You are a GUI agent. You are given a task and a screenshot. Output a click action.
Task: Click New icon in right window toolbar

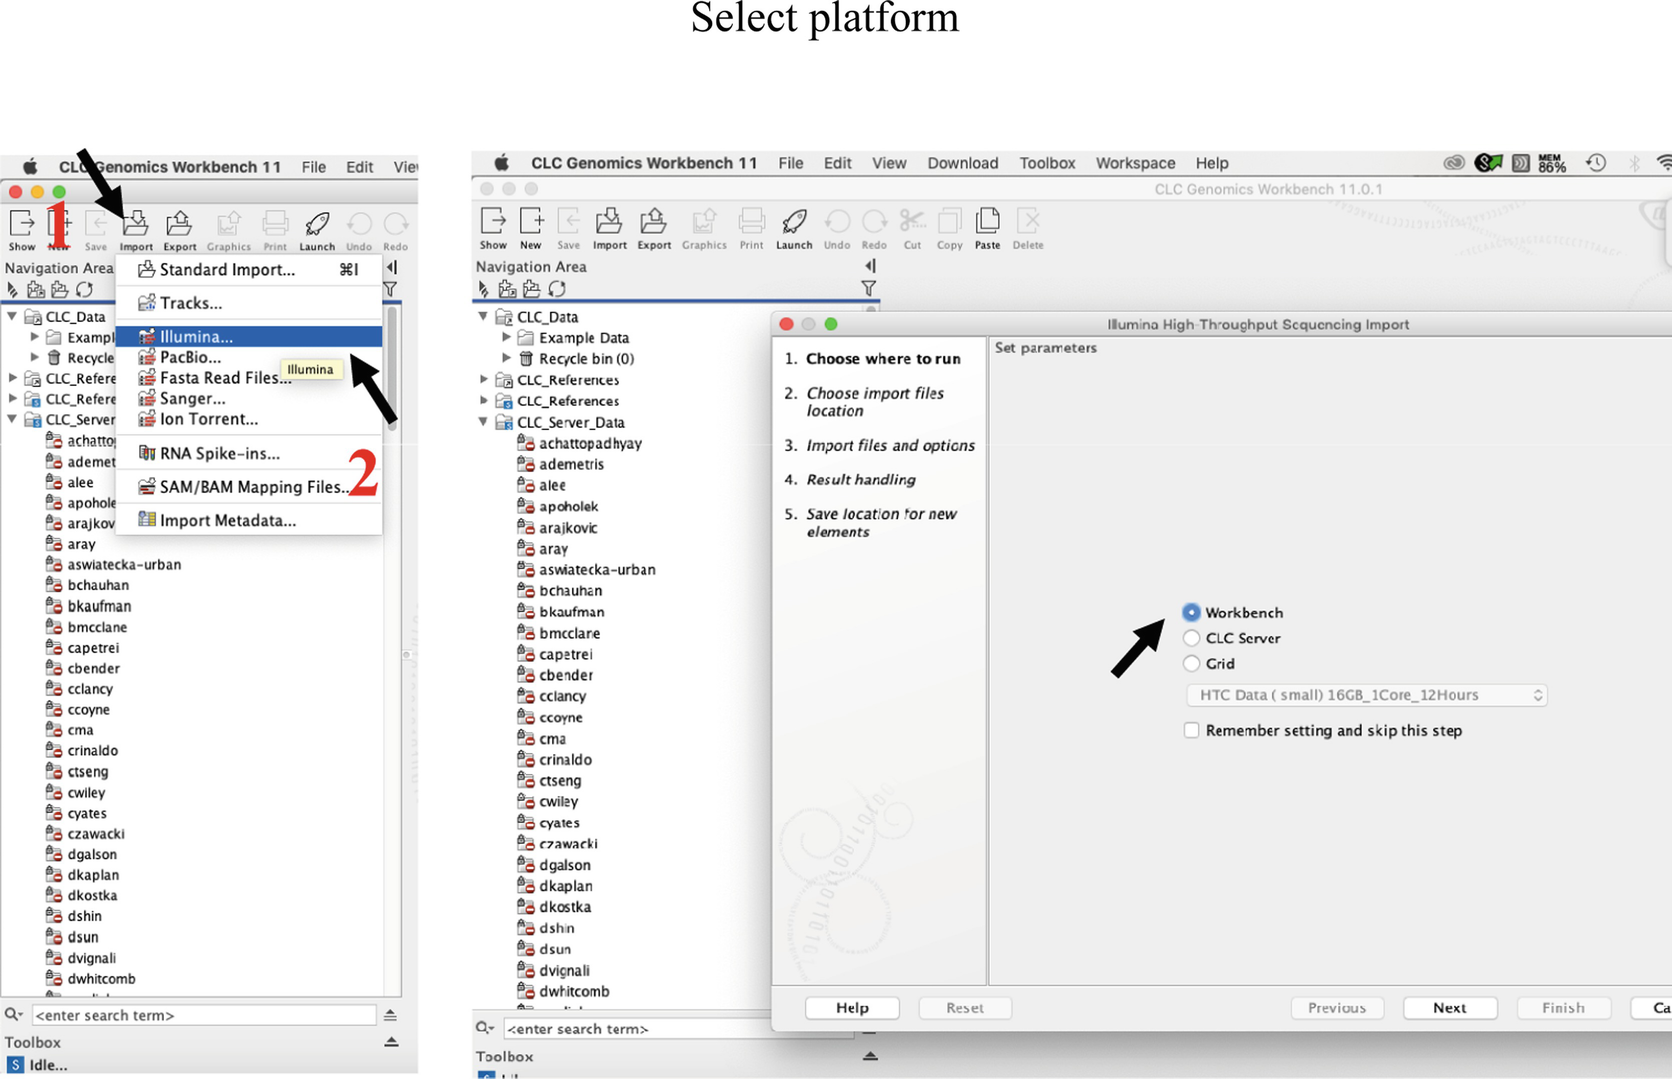(x=531, y=221)
